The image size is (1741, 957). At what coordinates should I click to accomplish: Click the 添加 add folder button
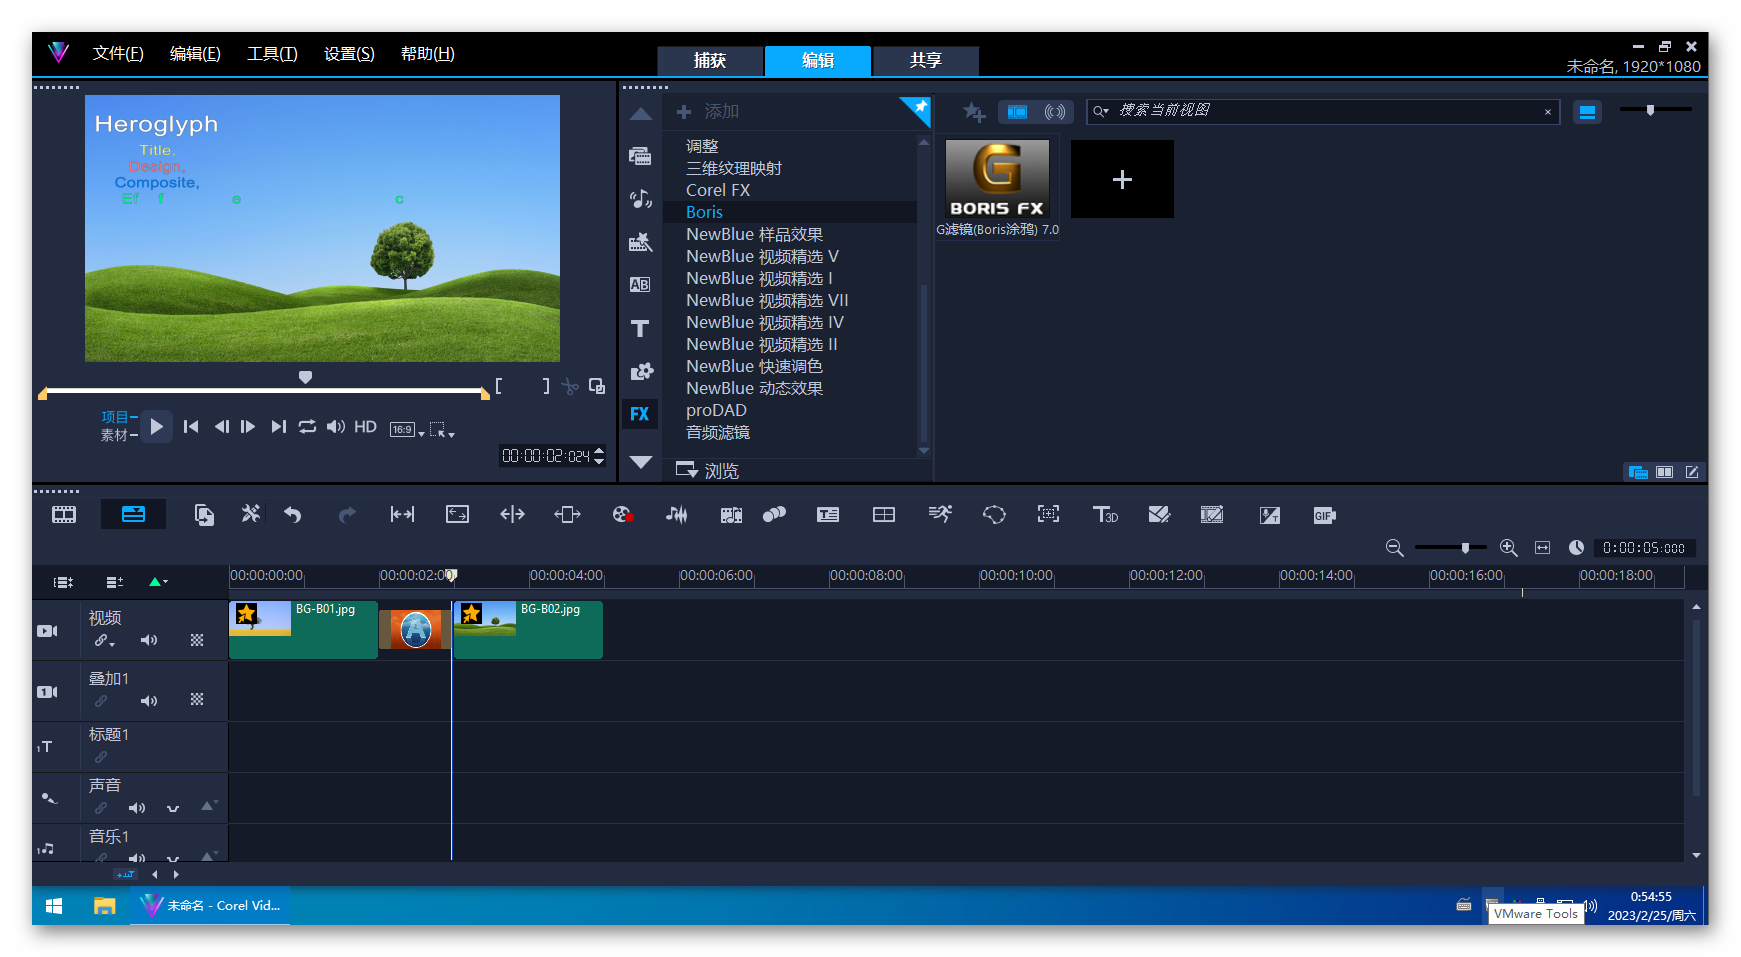(x=708, y=112)
